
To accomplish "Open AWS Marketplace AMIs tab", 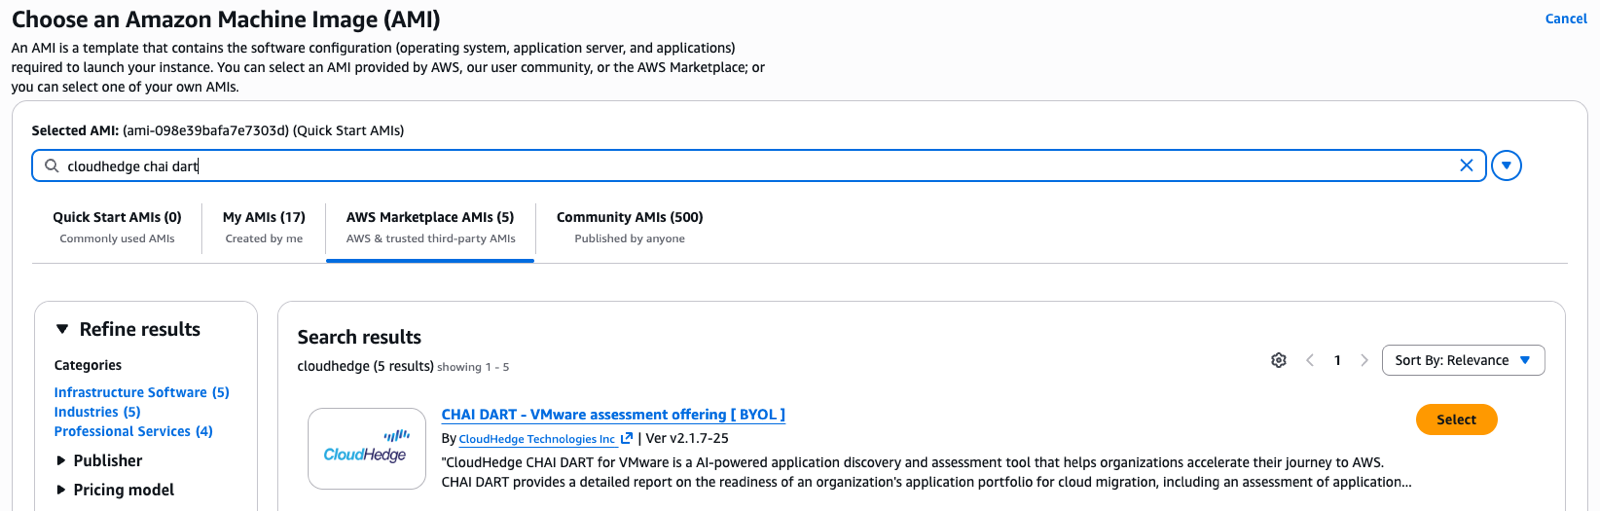I will [x=430, y=227].
